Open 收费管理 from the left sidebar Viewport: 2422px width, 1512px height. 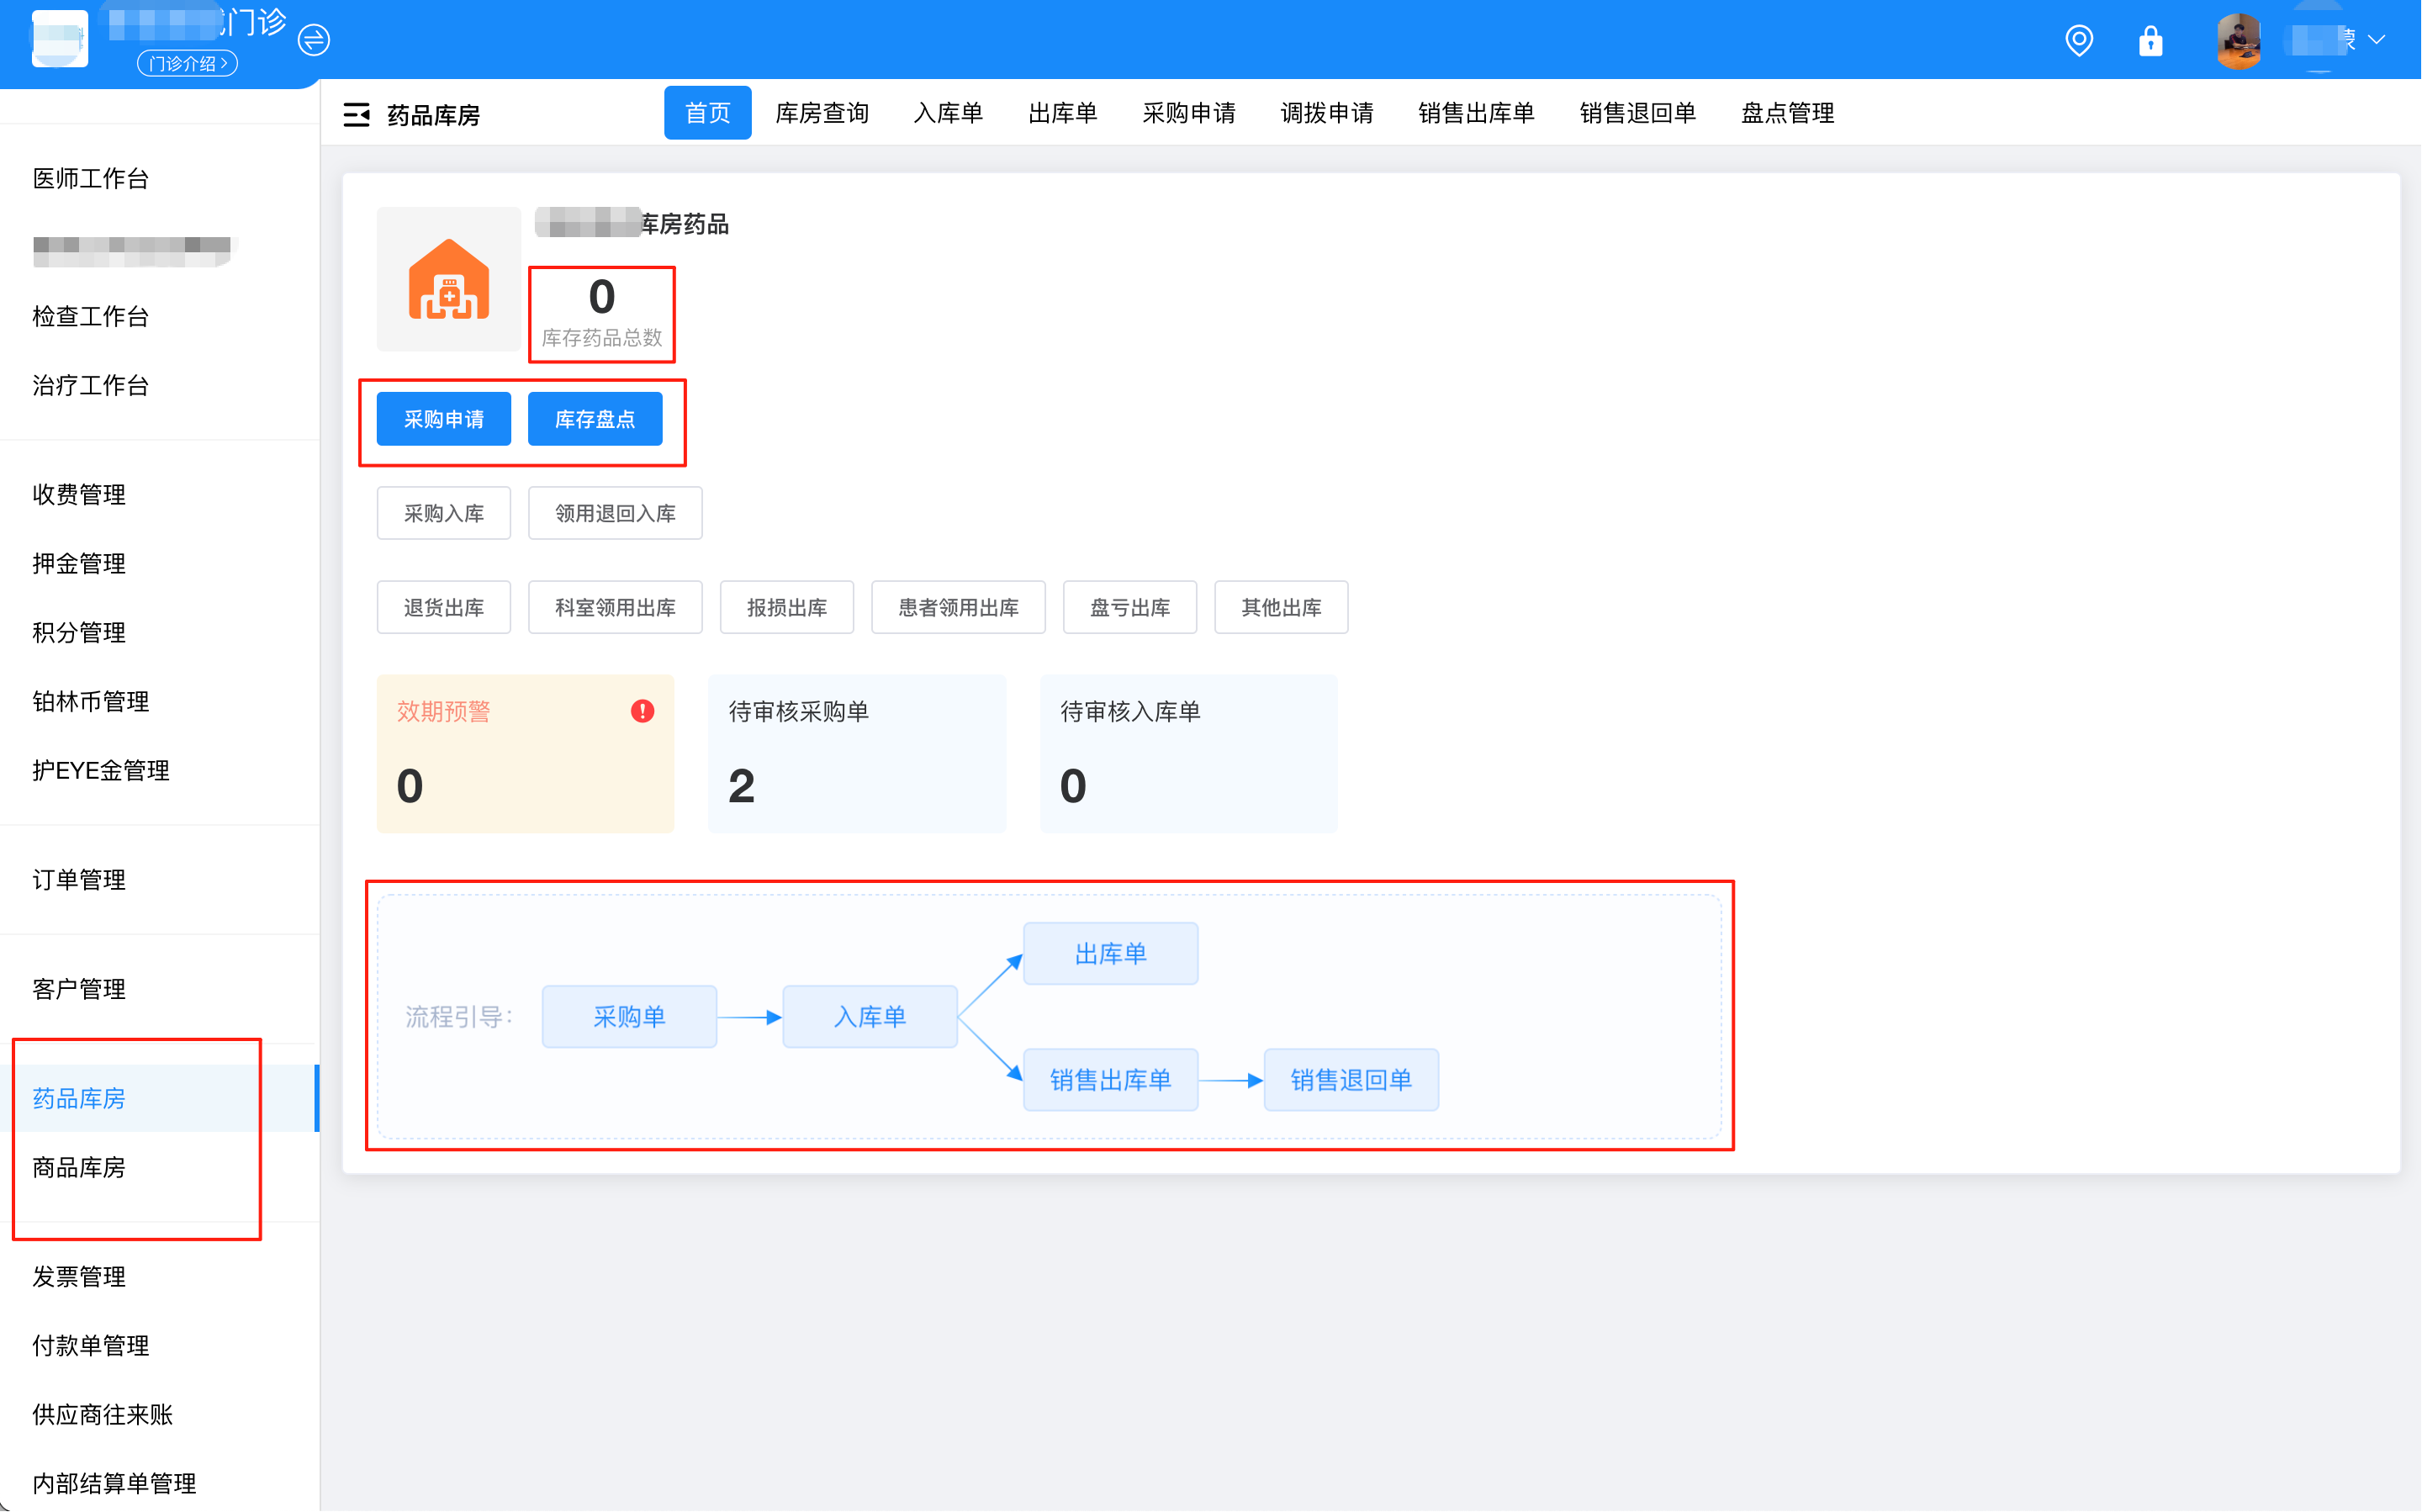(x=79, y=494)
